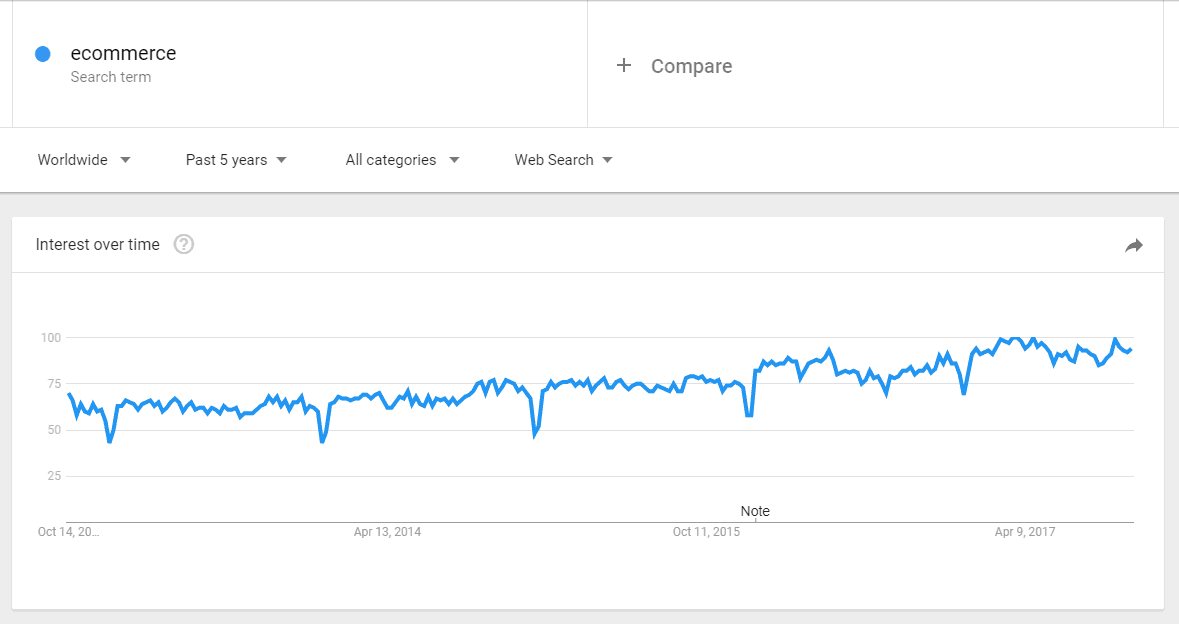1179x624 pixels.
Task: Open the Worldwide region dropdown
Action: (84, 160)
